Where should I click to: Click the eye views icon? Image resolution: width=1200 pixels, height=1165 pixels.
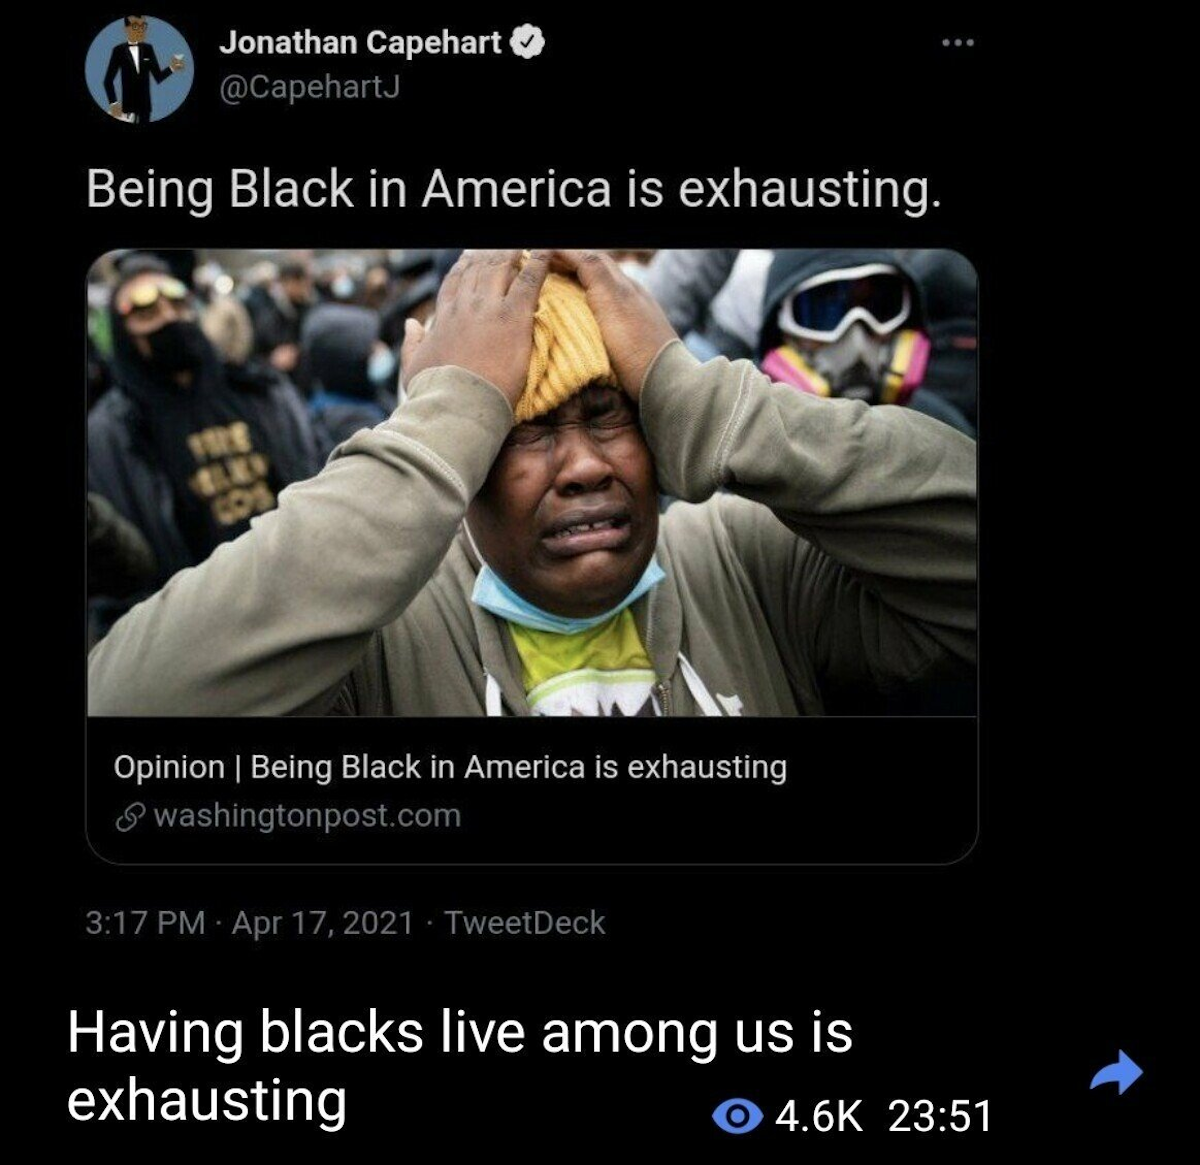(738, 1117)
